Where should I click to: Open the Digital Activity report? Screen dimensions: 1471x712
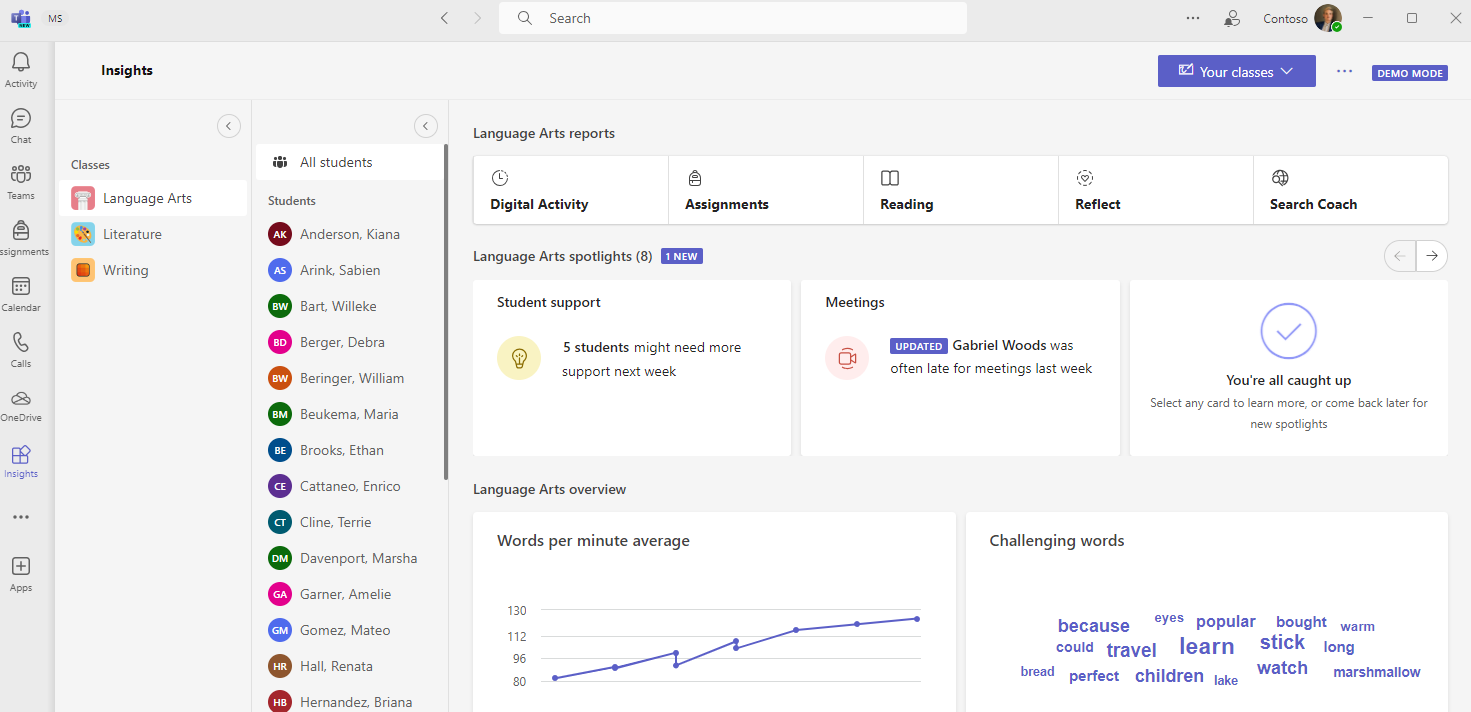click(570, 190)
